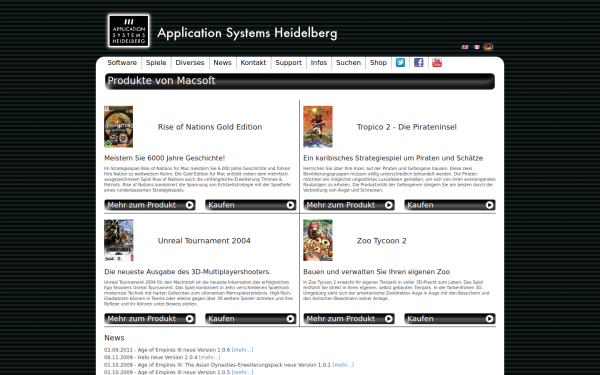Click Mehr zum Produkt for Rise of Nations
Image resolution: width=600 pixels, height=375 pixels.
point(150,205)
